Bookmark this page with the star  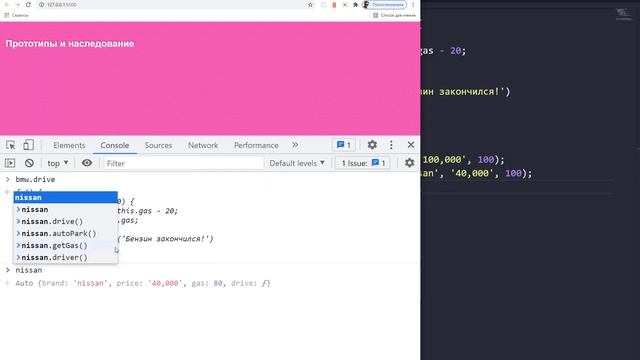310,5
